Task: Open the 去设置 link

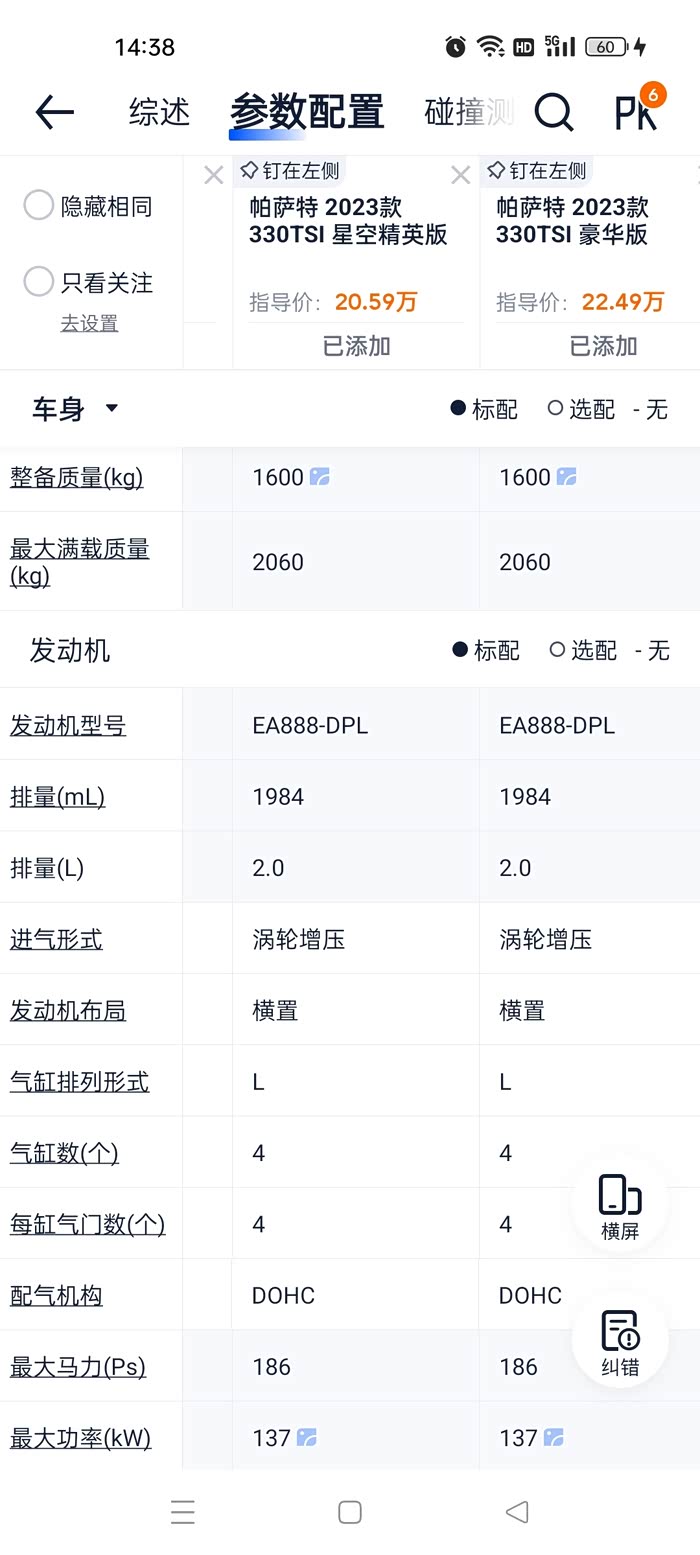Action: [x=89, y=323]
